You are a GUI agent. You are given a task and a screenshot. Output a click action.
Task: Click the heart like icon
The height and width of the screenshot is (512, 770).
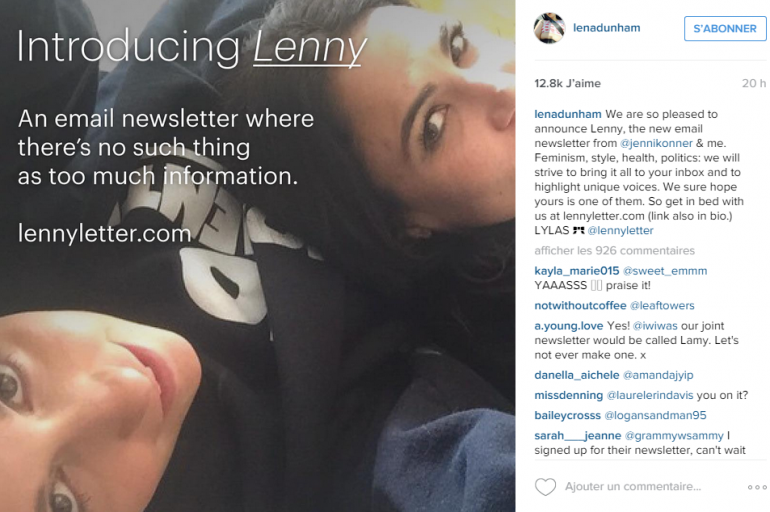pos(545,486)
